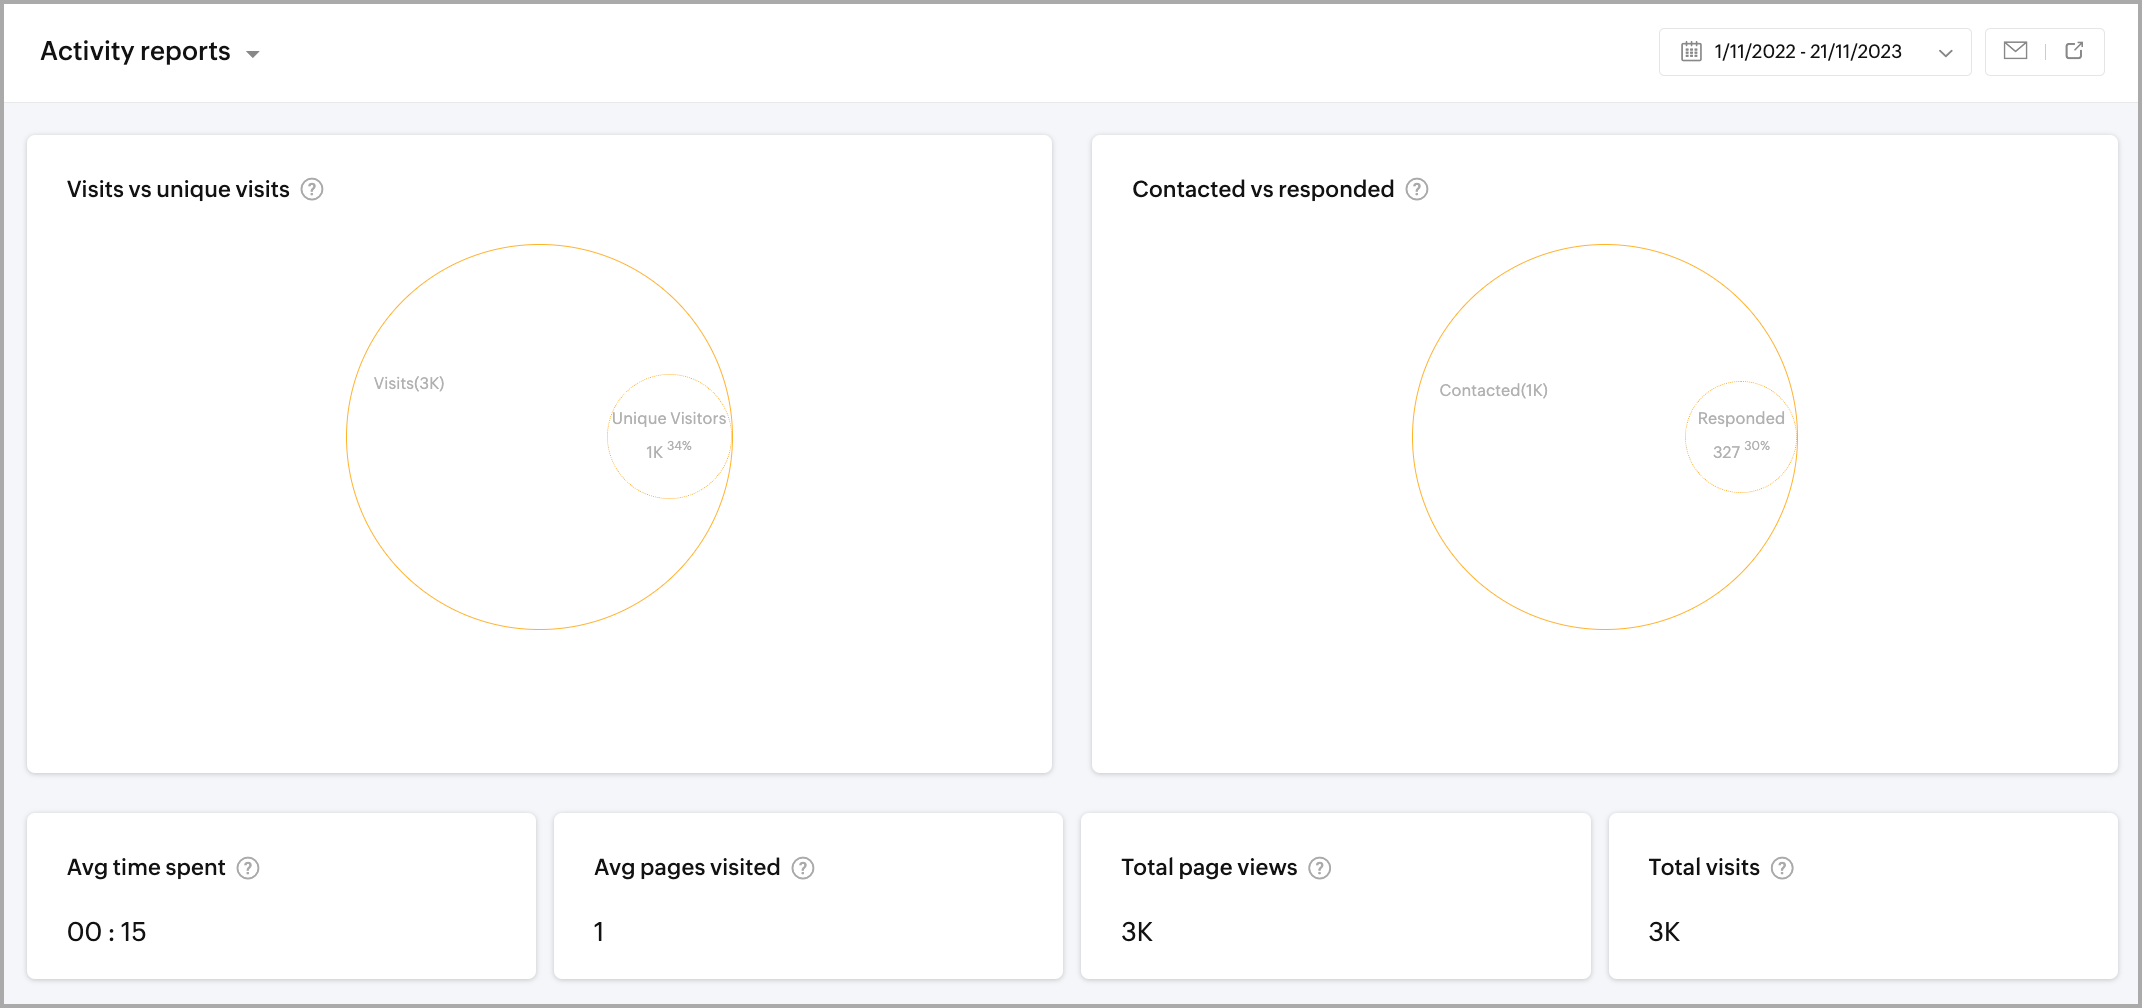Expand the Activity reports dropdown arrow
Image resolution: width=2142 pixels, height=1008 pixels.
click(253, 55)
